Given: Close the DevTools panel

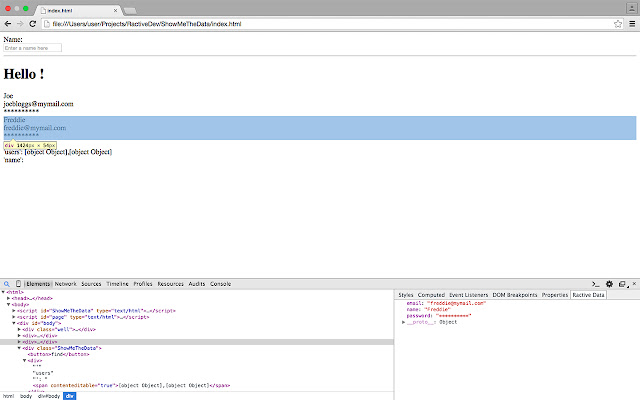Looking at the screenshot, I should [x=634, y=283].
